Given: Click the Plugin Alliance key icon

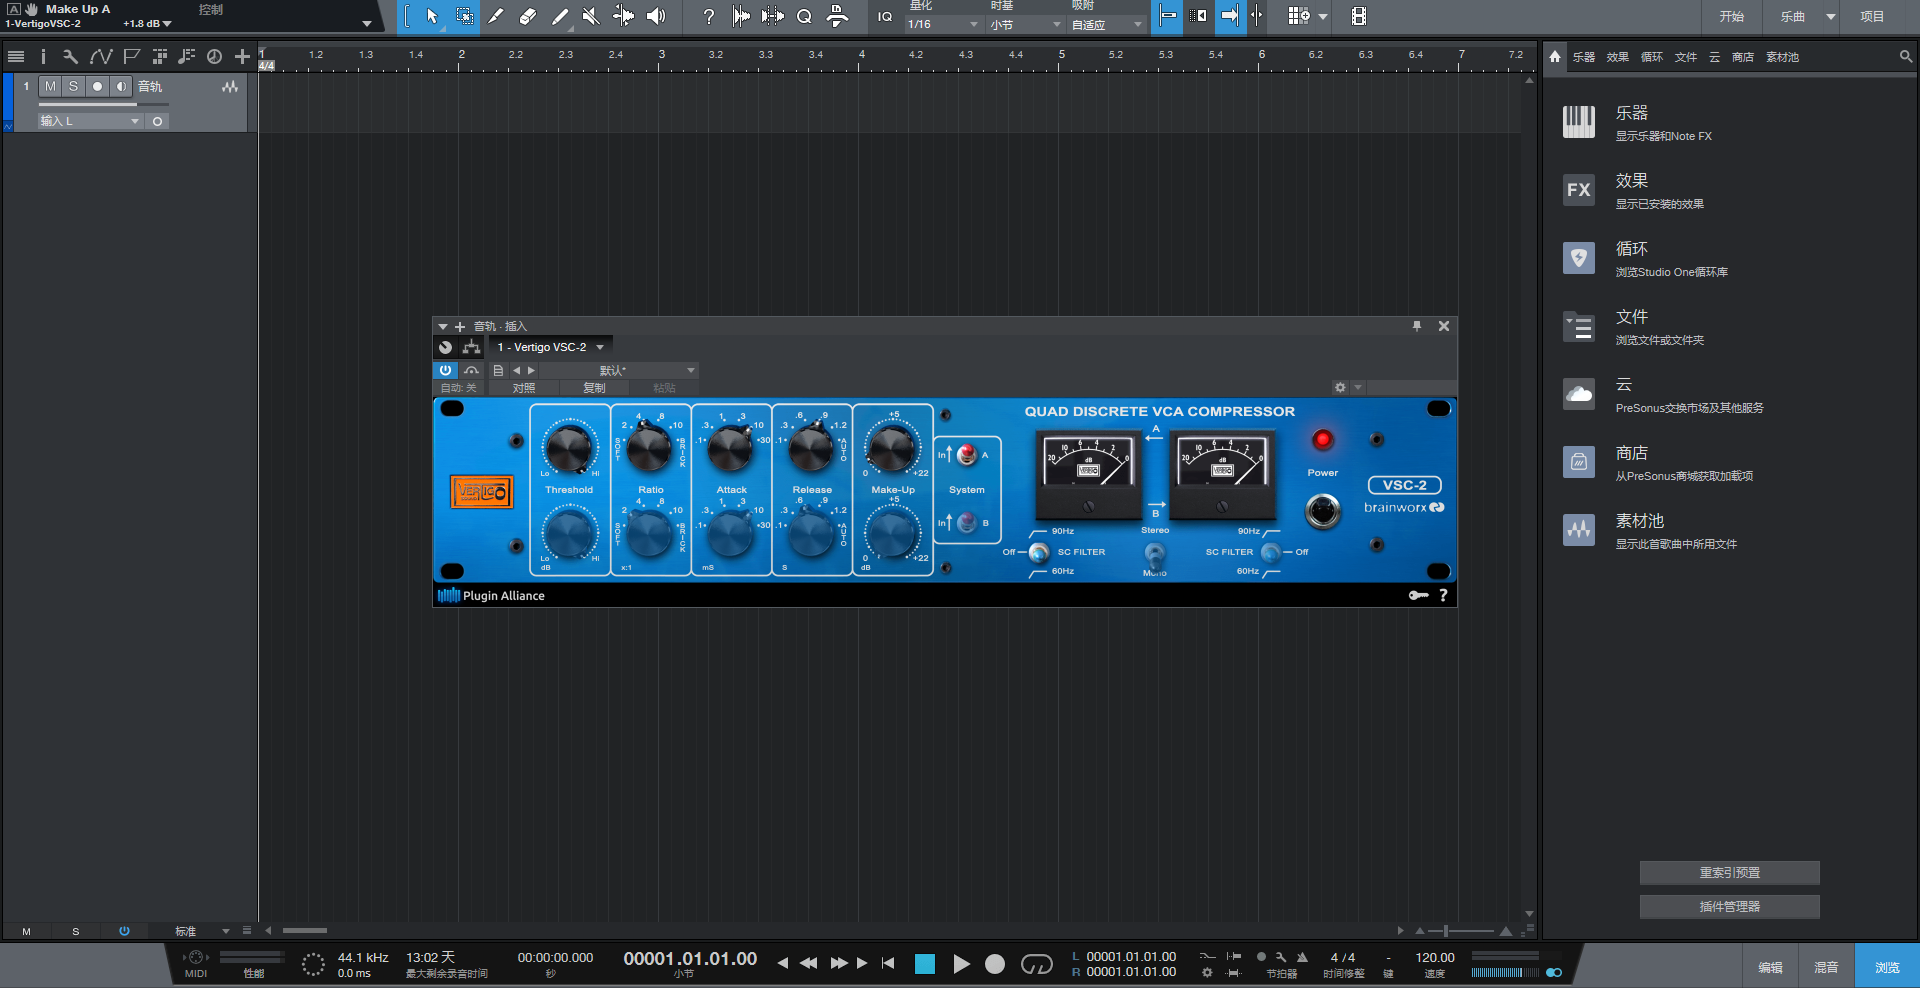Looking at the screenshot, I should pos(1418,595).
